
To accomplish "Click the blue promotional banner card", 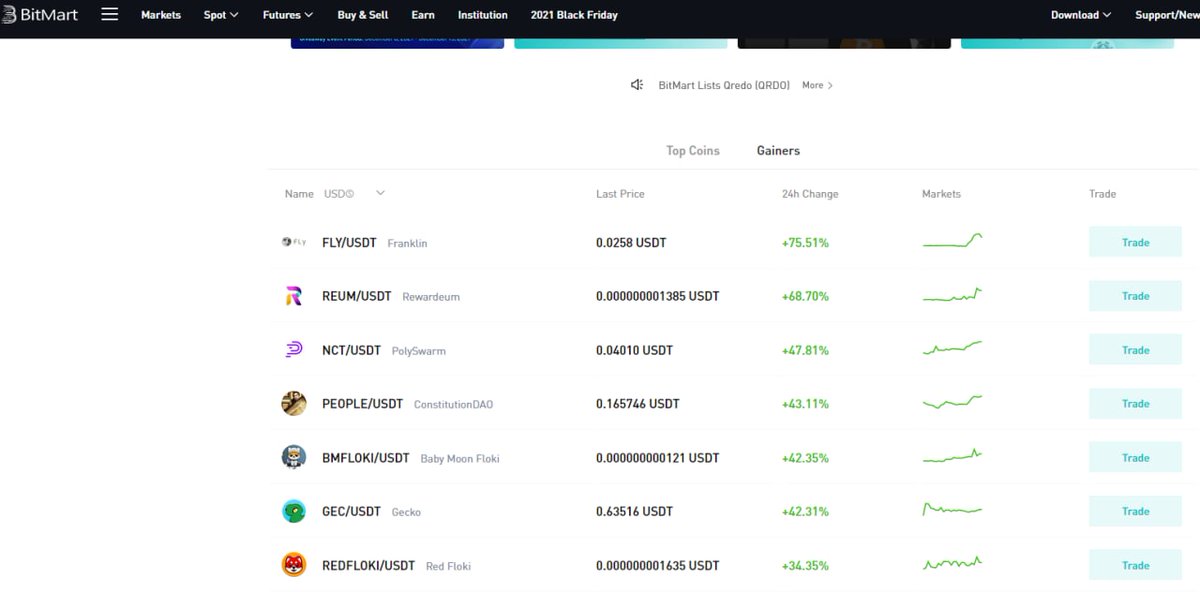I will click(x=397, y=43).
